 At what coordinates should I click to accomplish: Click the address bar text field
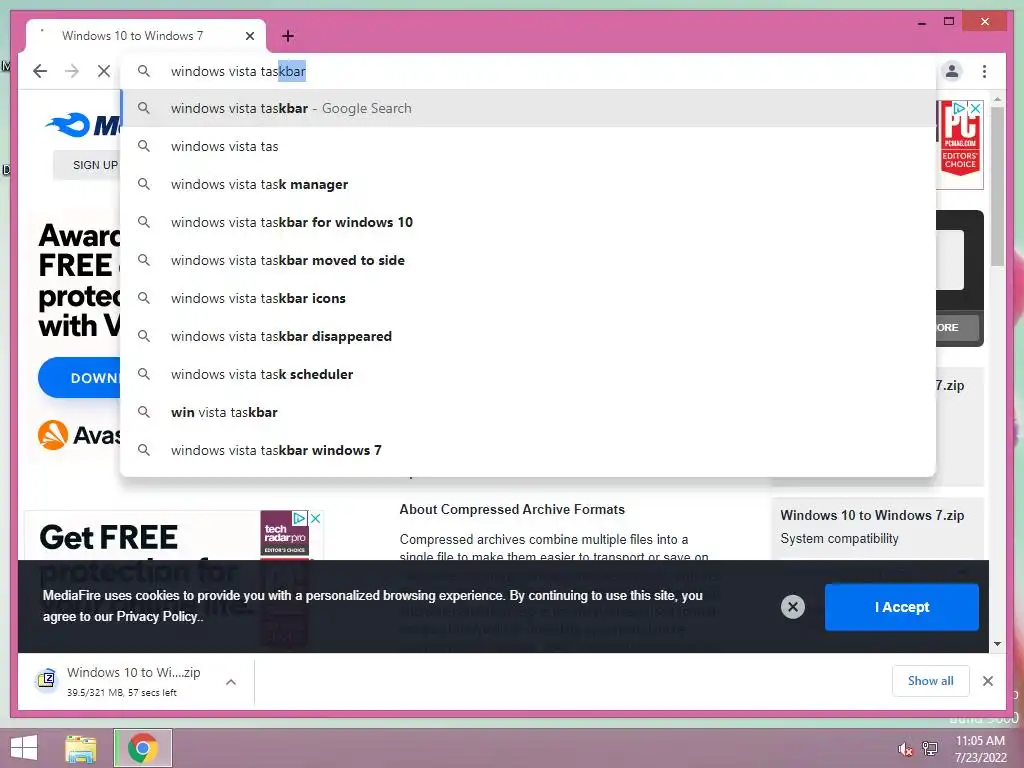pyautogui.click(x=528, y=71)
